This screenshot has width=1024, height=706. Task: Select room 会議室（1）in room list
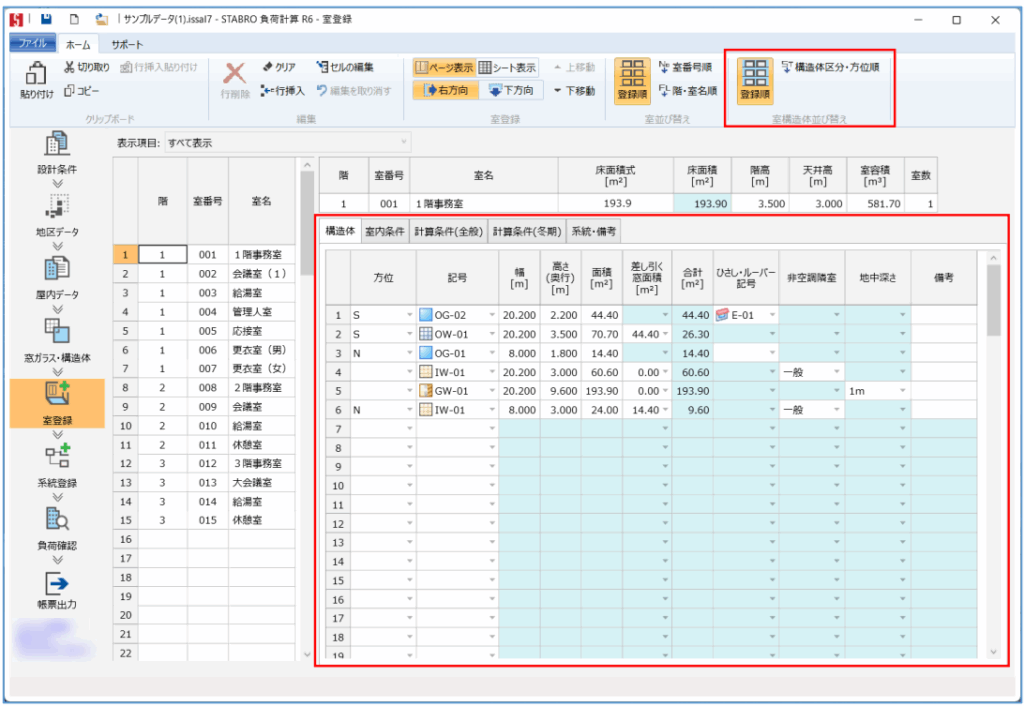click(x=262, y=273)
